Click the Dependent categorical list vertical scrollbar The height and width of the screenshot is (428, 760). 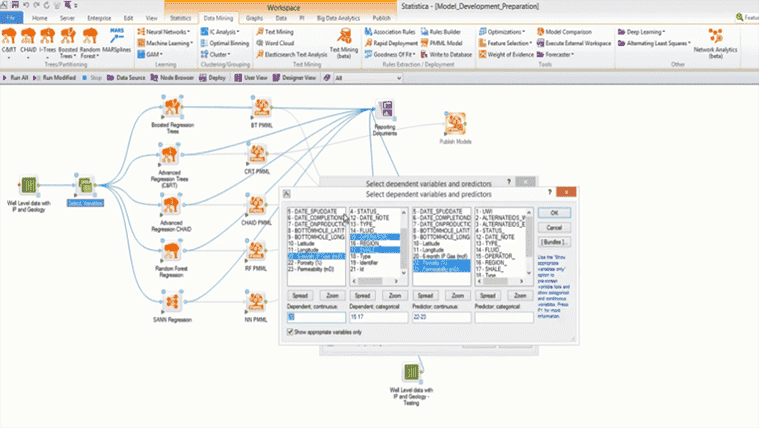403,243
